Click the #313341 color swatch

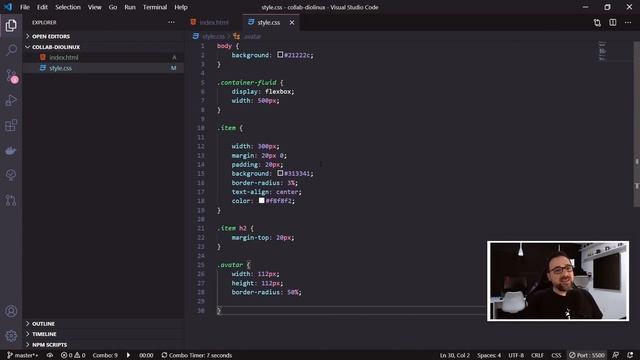[x=280, y=173]
